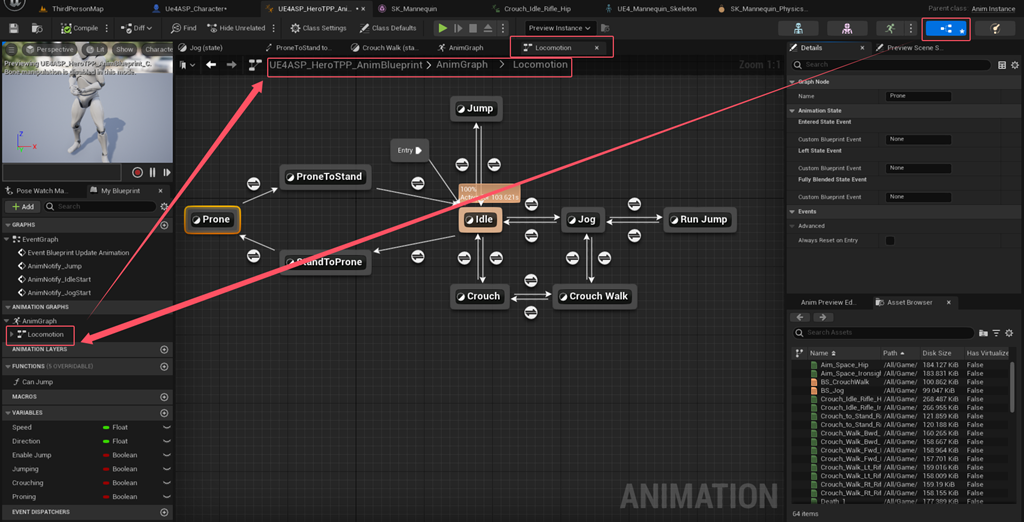This screenshot has width=1024, height=522.
Task: Switch to Skeletal Mesh mode icon
Action: point(847,28)
